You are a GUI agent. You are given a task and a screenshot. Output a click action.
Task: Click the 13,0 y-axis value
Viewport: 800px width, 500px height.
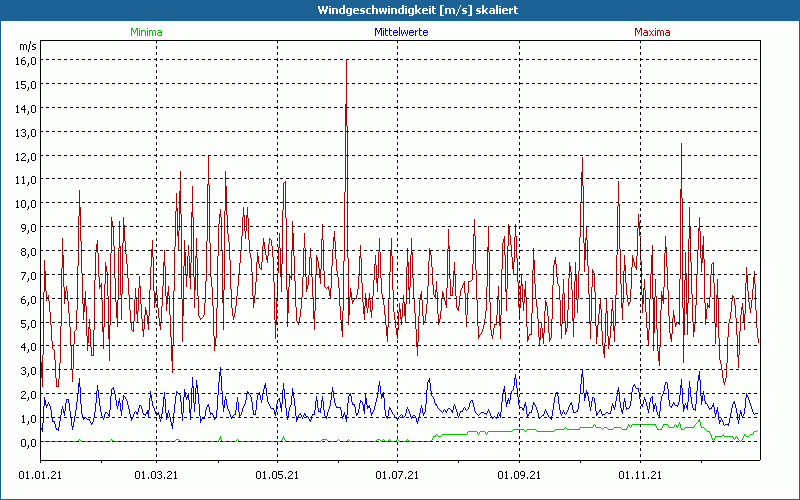(x=28, y=133)
